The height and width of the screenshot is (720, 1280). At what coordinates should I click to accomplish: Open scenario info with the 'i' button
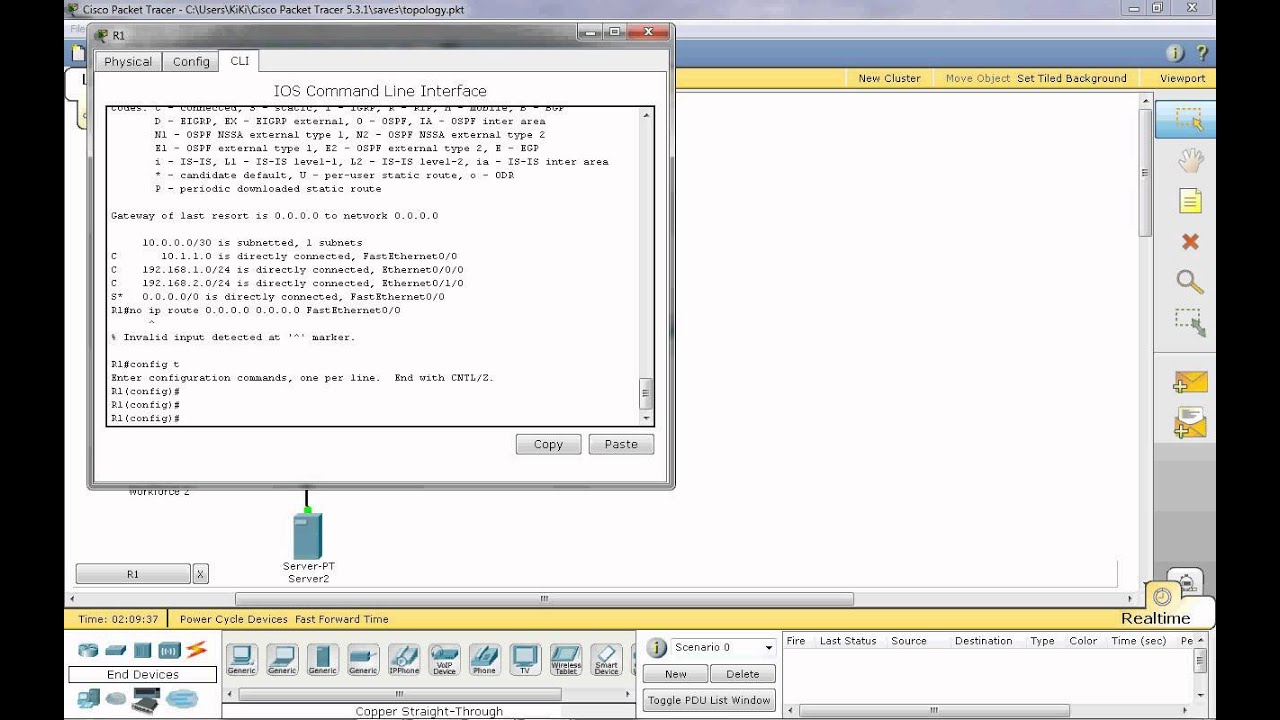656,647
